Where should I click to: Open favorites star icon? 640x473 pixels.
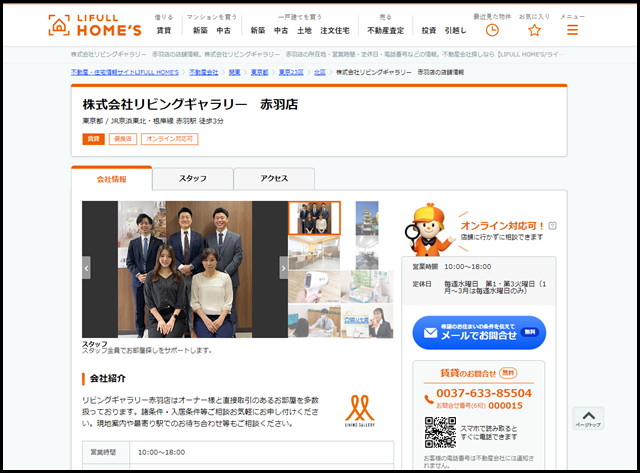[534, 30]
